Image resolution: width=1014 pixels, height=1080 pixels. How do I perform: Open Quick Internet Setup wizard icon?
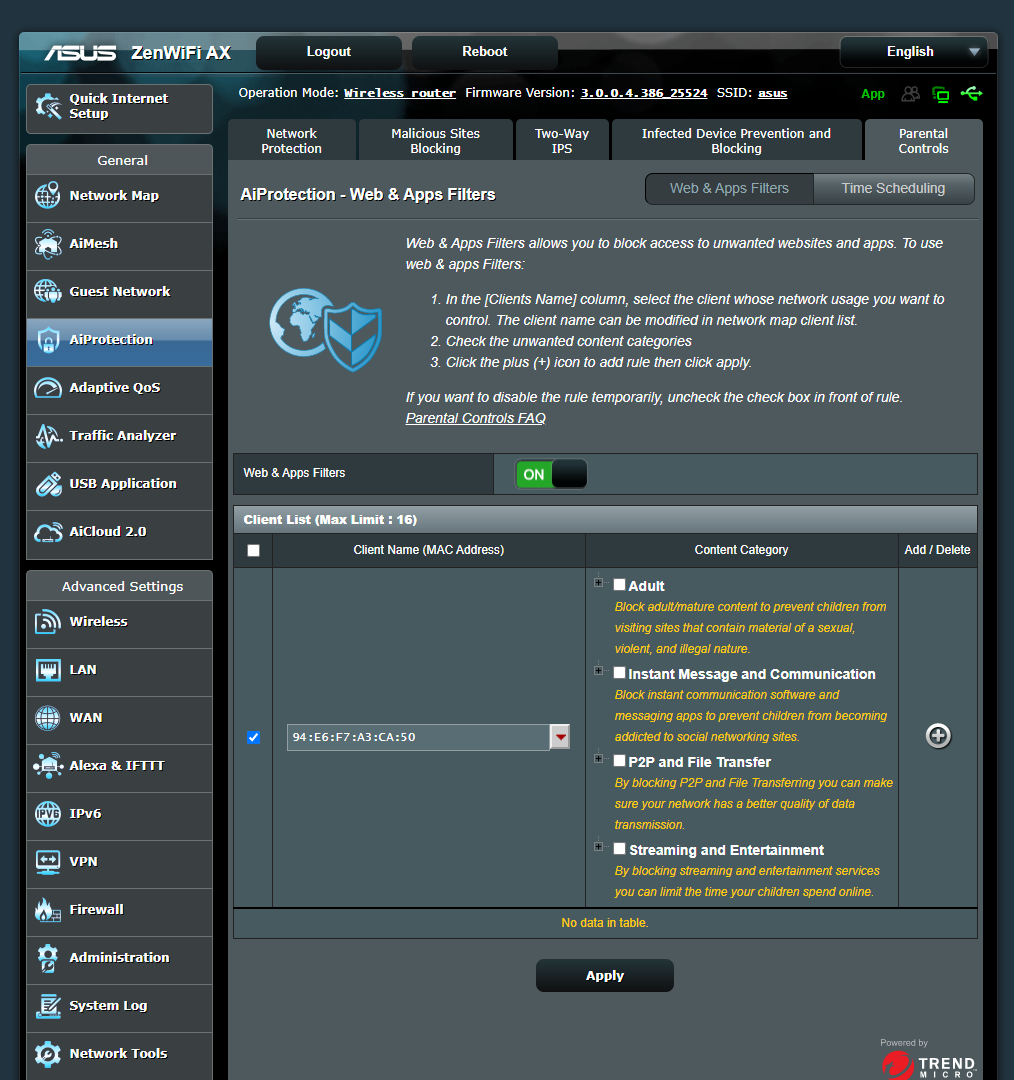tap(48, 107)
